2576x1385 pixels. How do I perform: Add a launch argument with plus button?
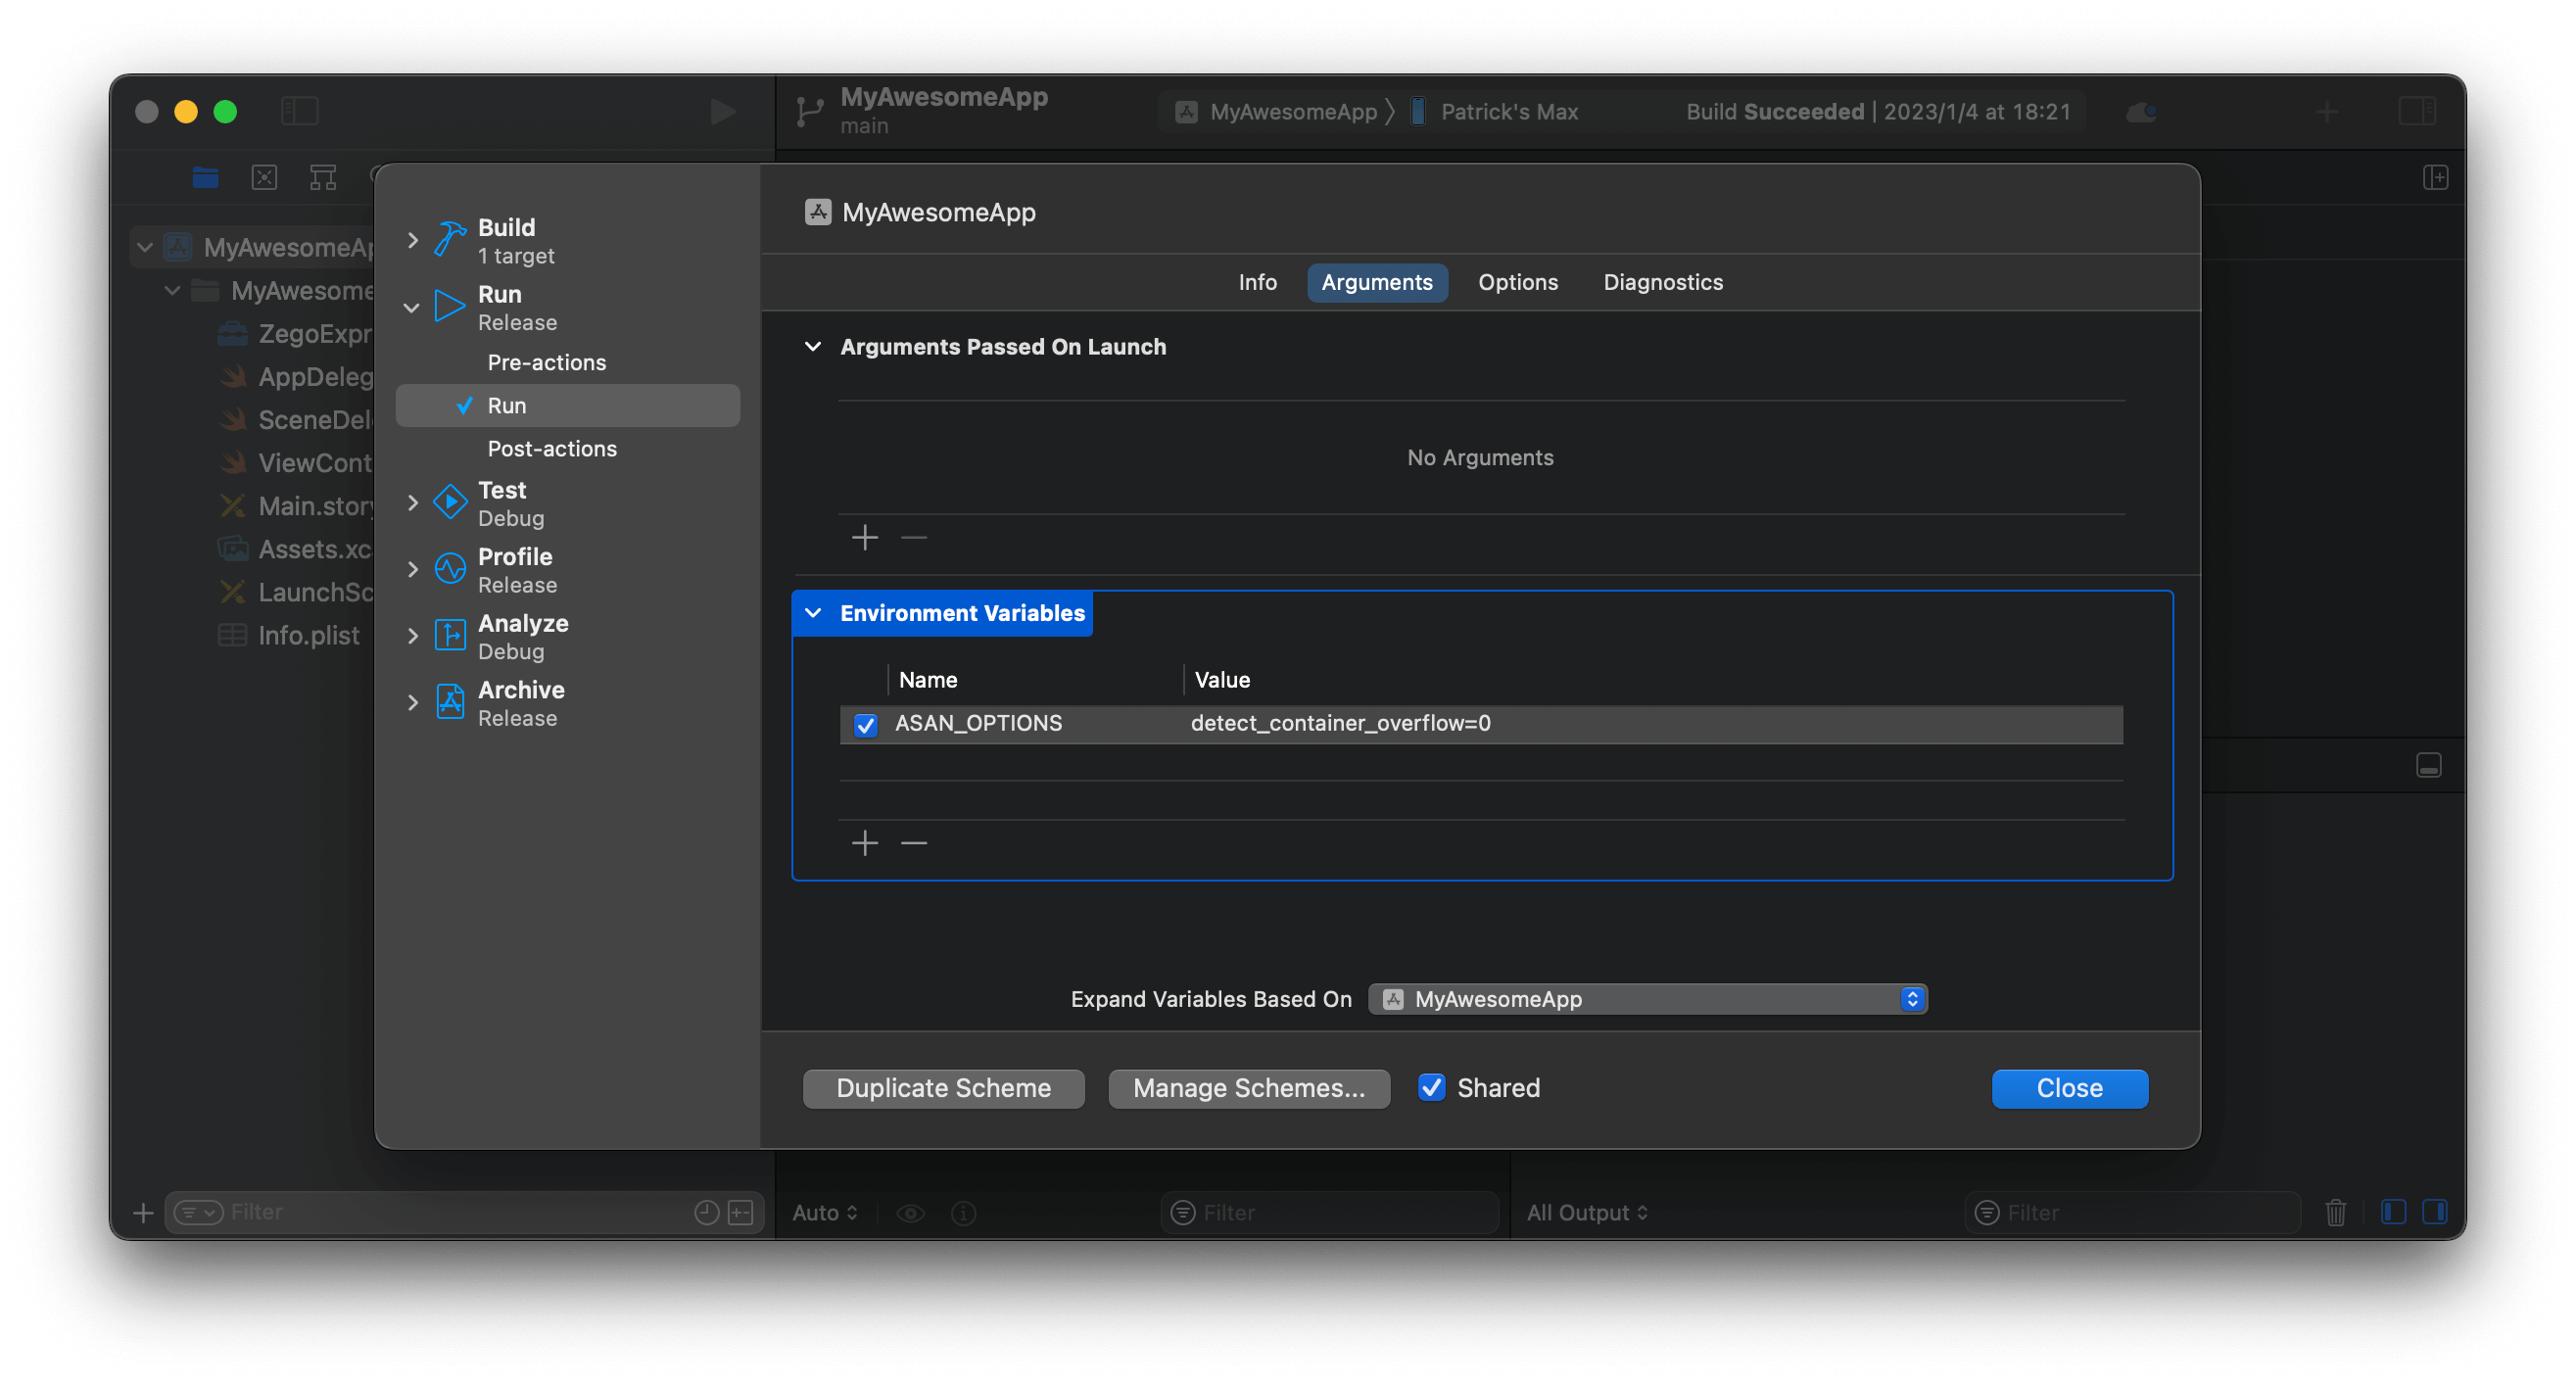point(865,537)
